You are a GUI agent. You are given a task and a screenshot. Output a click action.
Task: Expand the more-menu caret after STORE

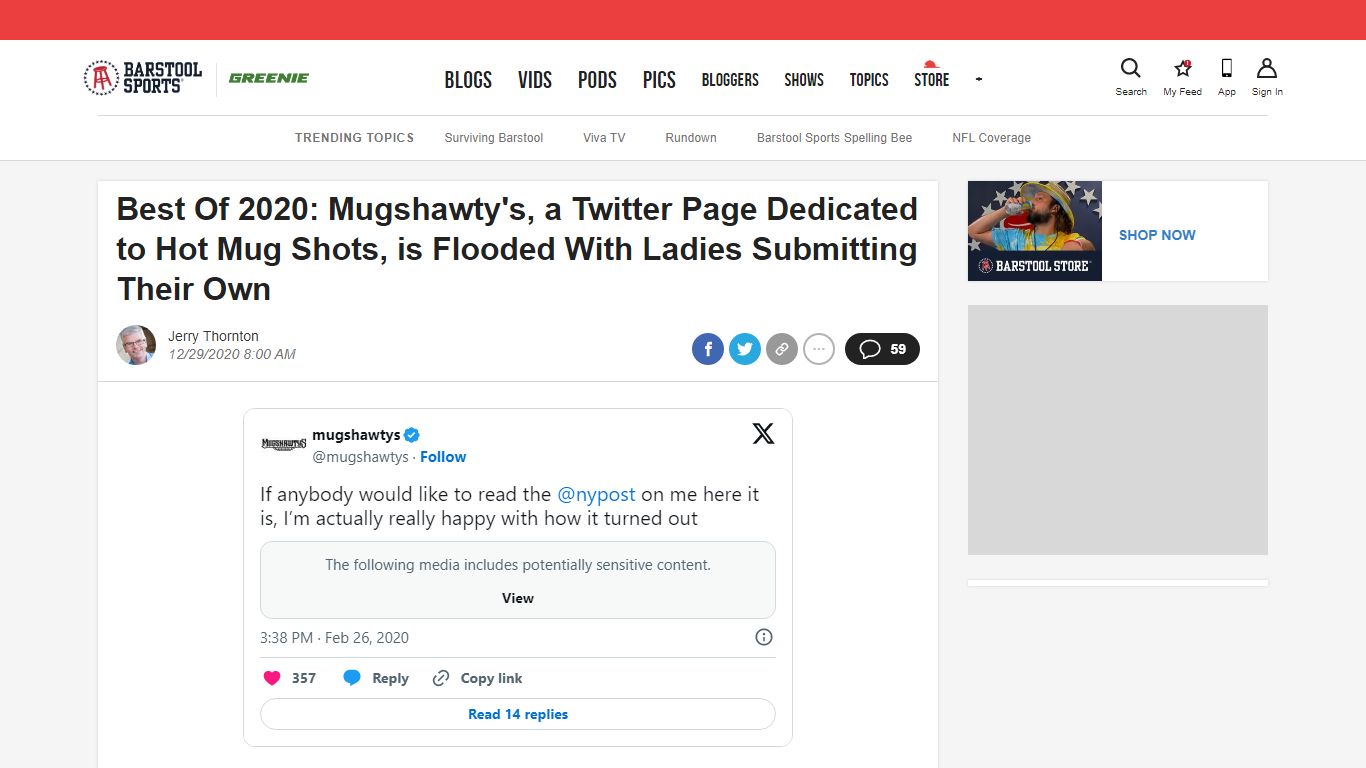click(x=979, y=79)
